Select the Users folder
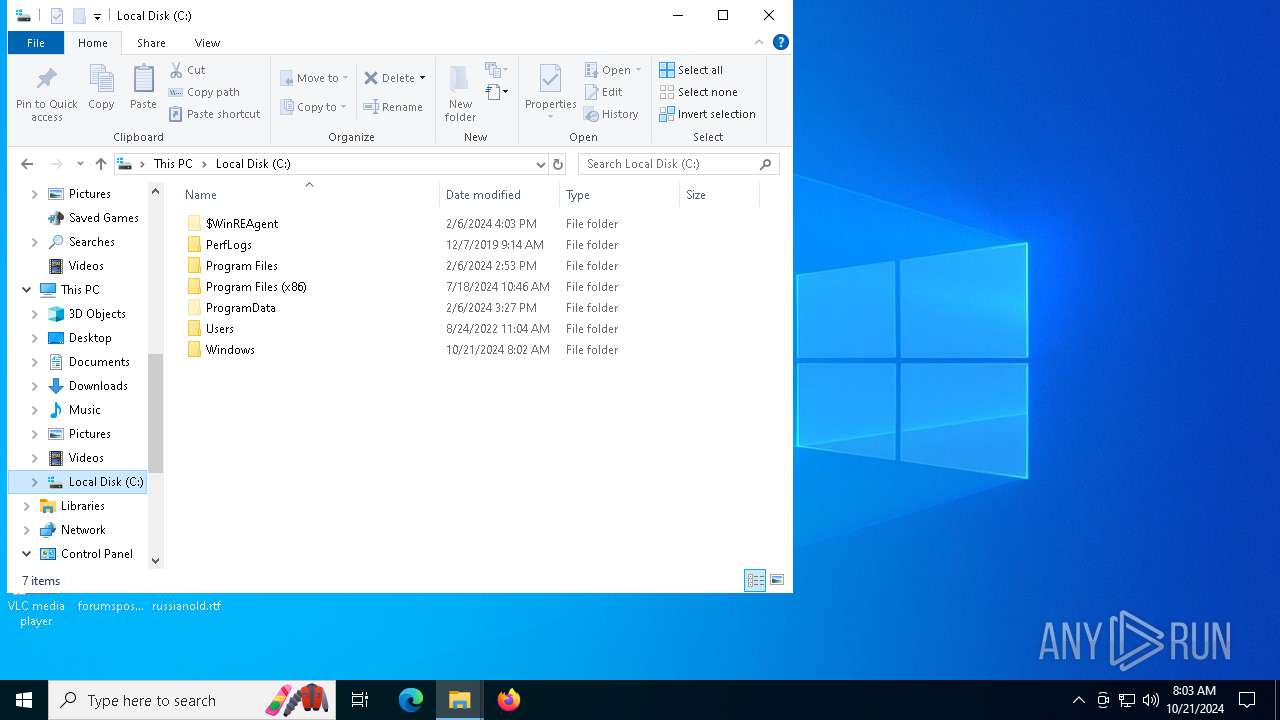 point(220,329)
